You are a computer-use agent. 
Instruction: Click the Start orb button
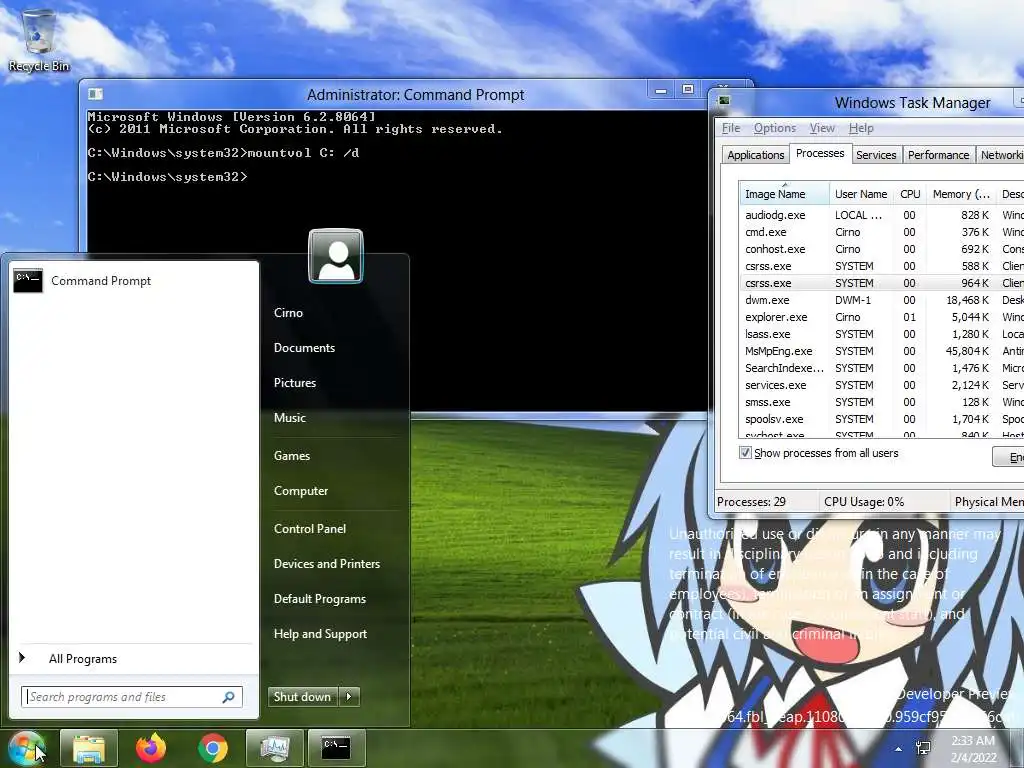point(26,748)
